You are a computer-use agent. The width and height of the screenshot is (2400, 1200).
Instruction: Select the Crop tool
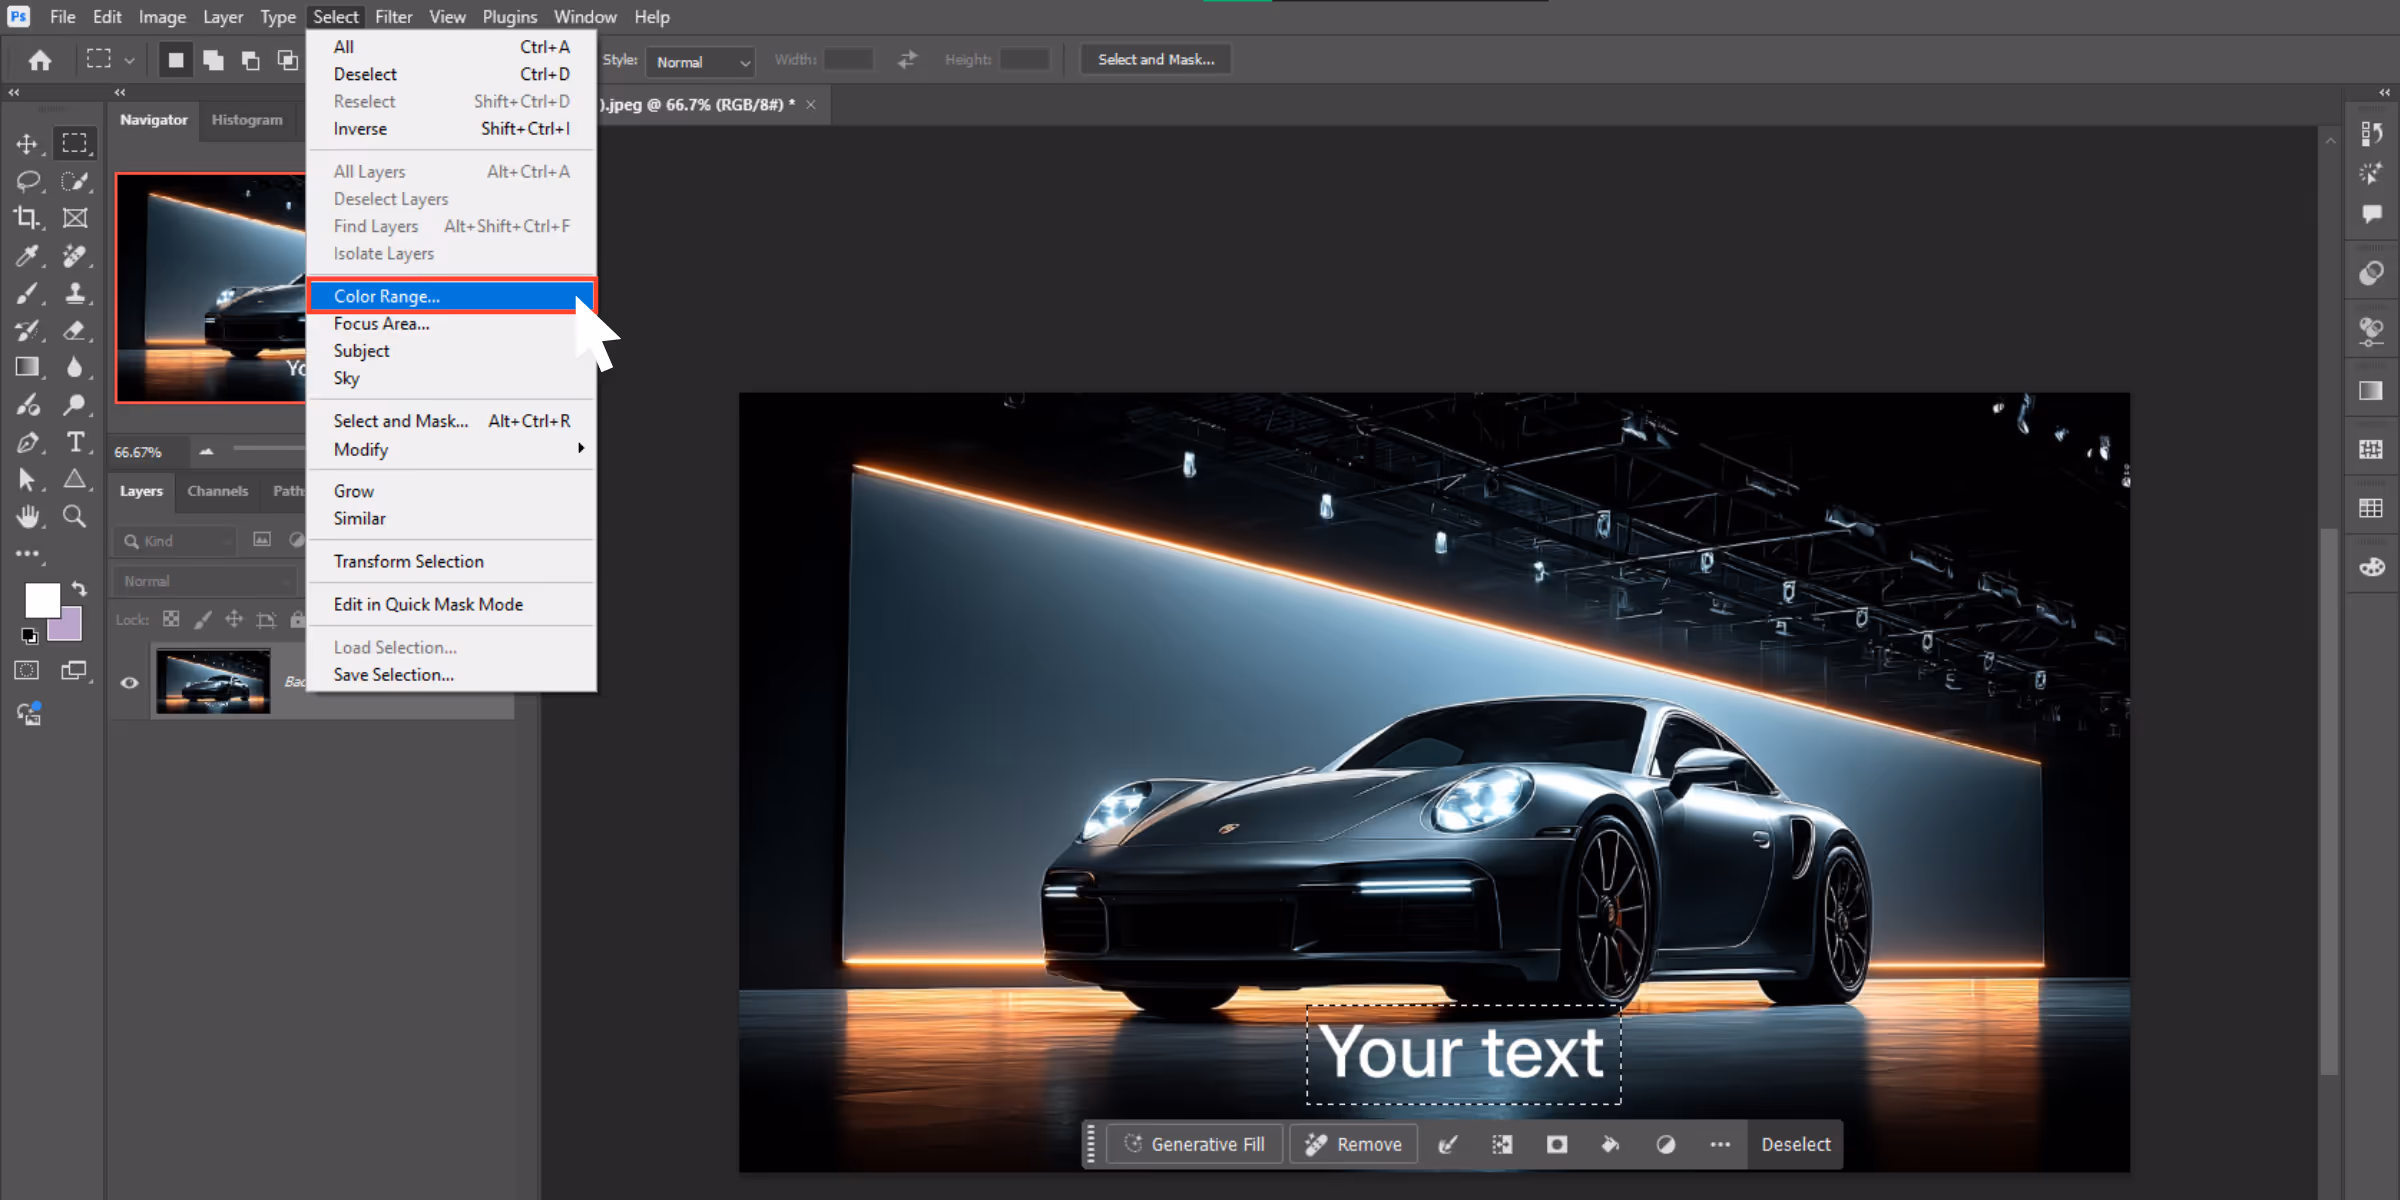click(27, 218)
